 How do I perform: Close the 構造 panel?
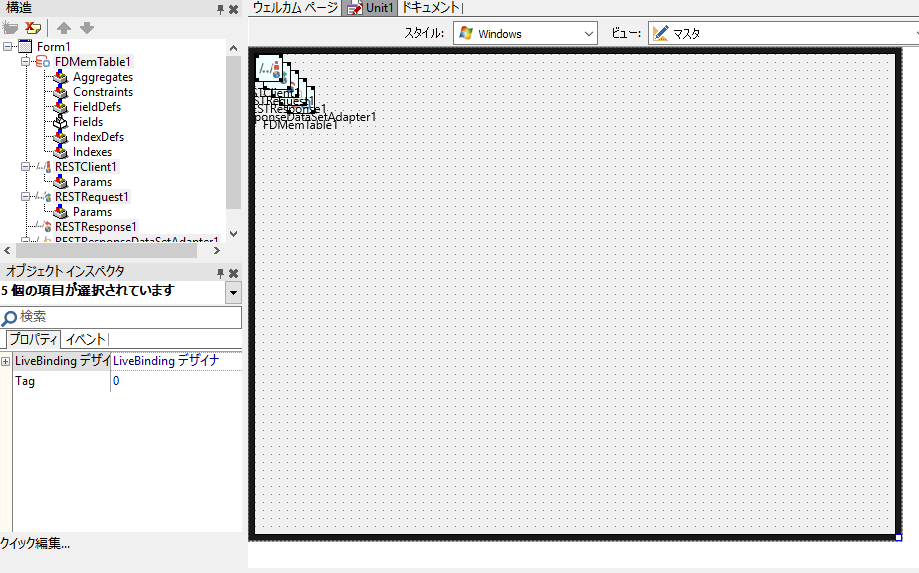(233, 9)
